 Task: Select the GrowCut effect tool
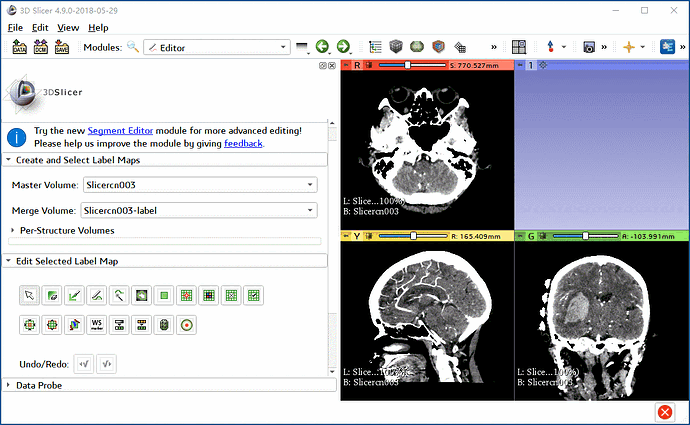point(74,325)
